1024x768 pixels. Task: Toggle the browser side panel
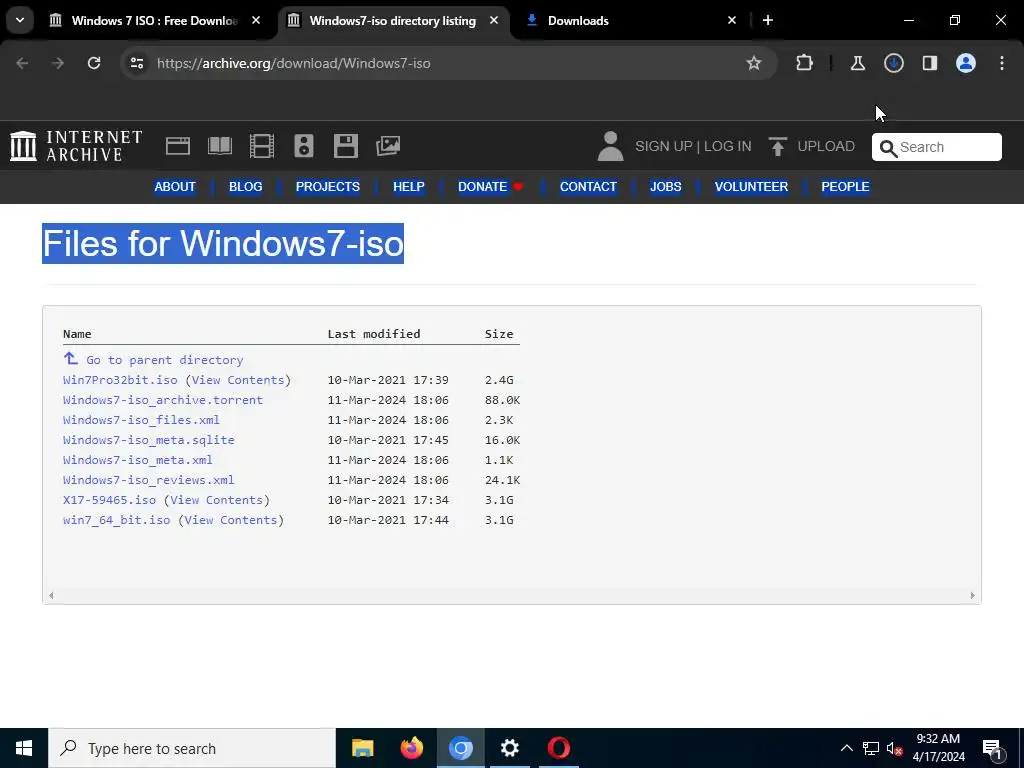pos(929,63)
